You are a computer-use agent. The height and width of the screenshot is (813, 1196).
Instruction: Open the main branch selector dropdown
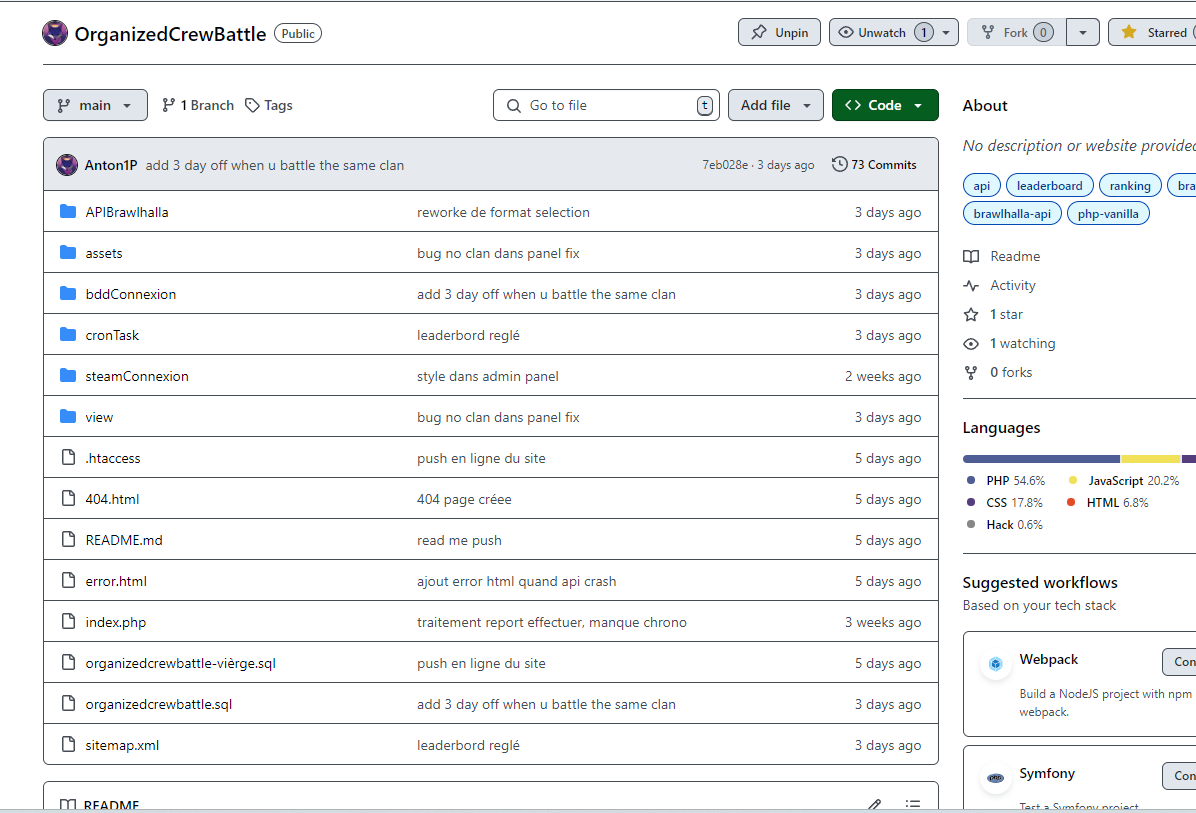[95, 105]
